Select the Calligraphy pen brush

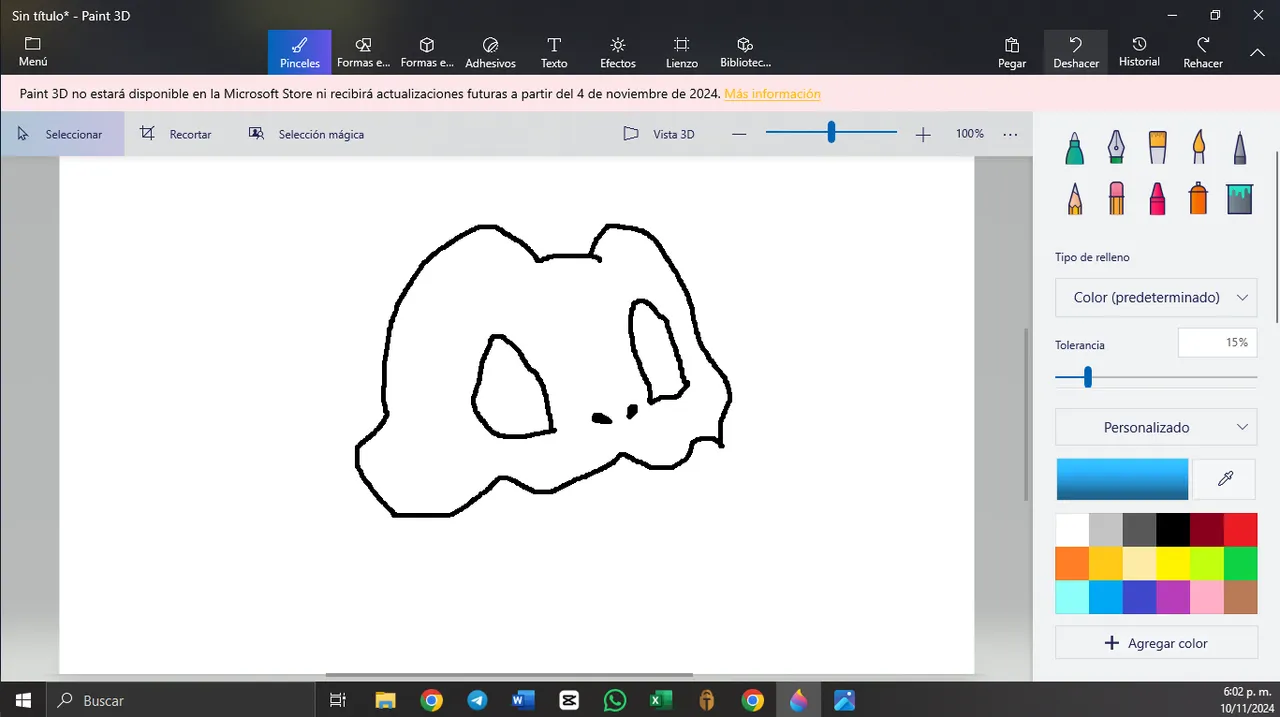1116,148
